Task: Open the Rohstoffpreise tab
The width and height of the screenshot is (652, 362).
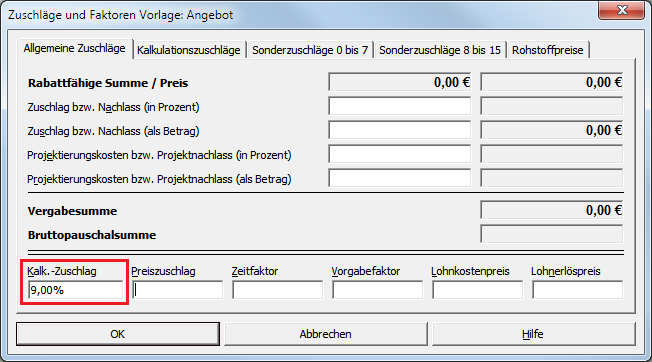Action: coord(548,50)
